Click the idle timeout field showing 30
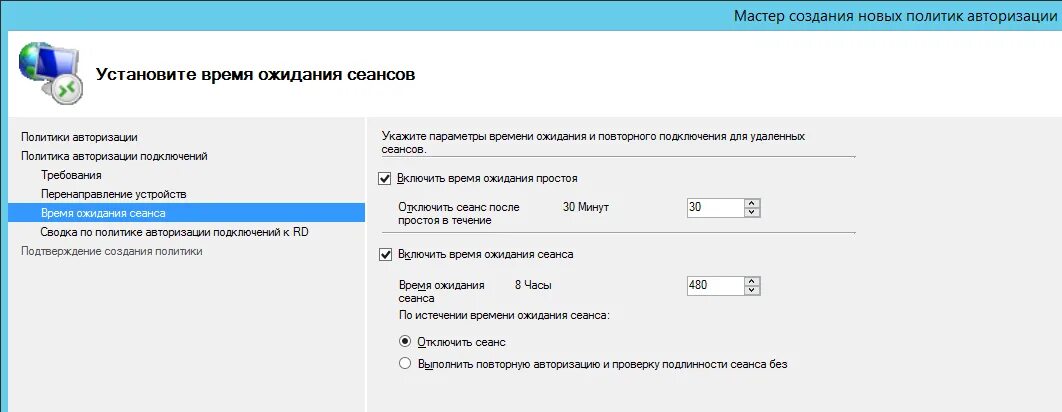1062x412 pixels. (715, 207)
